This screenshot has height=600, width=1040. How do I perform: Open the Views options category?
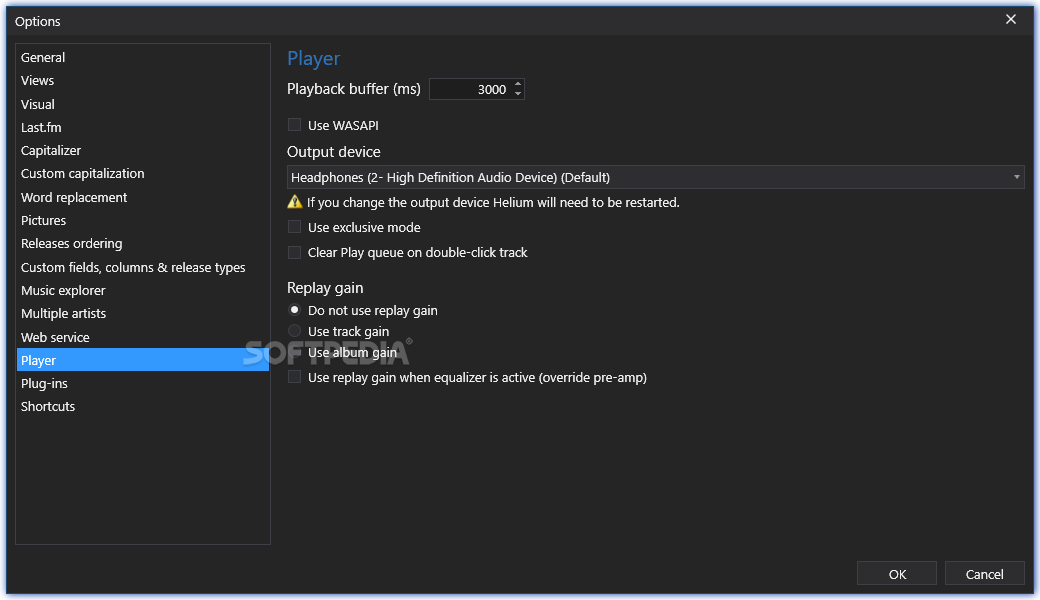[143, 81]
